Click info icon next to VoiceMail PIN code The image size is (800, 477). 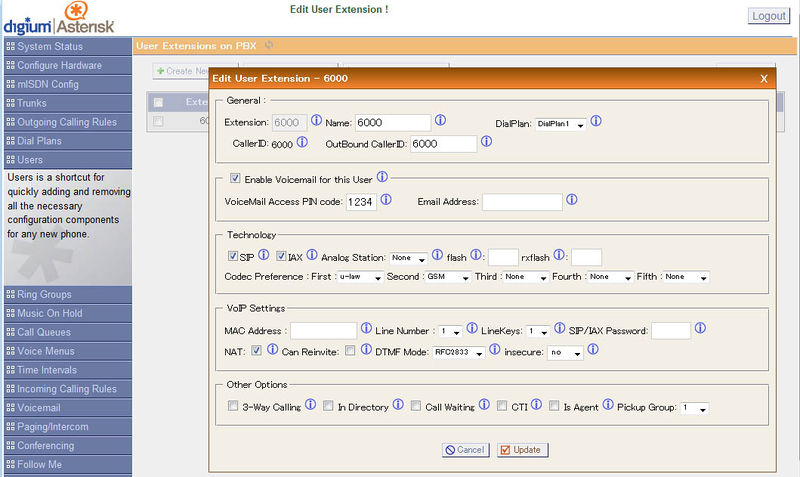pos(386,200)
